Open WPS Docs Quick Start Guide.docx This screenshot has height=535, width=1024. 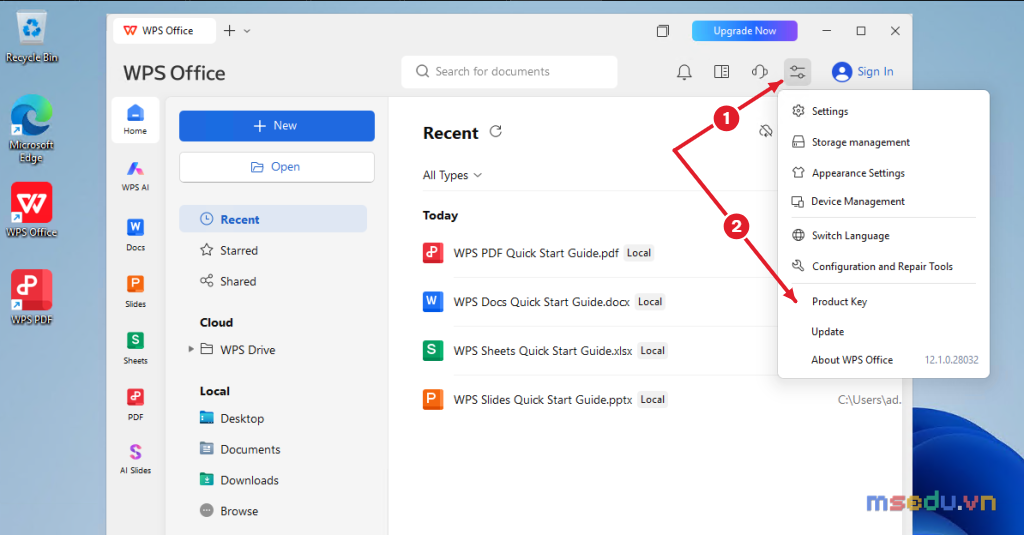(x=541, y=302)
